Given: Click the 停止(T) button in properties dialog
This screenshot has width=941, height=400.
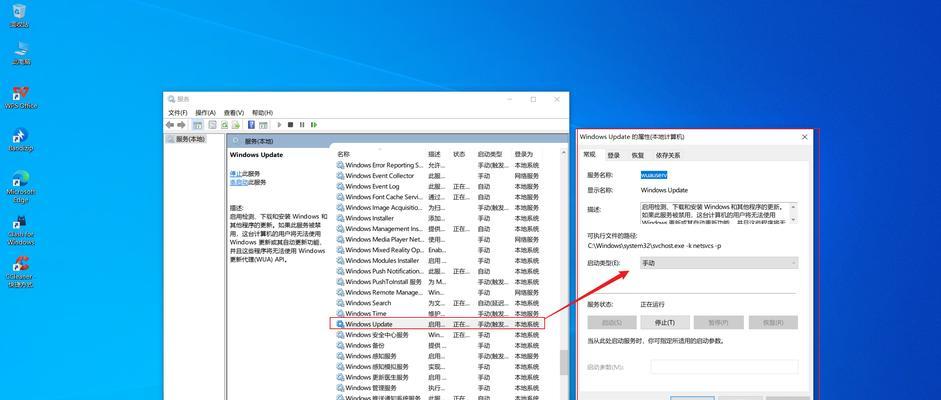Looking at the screenshot, I should 665,323.
